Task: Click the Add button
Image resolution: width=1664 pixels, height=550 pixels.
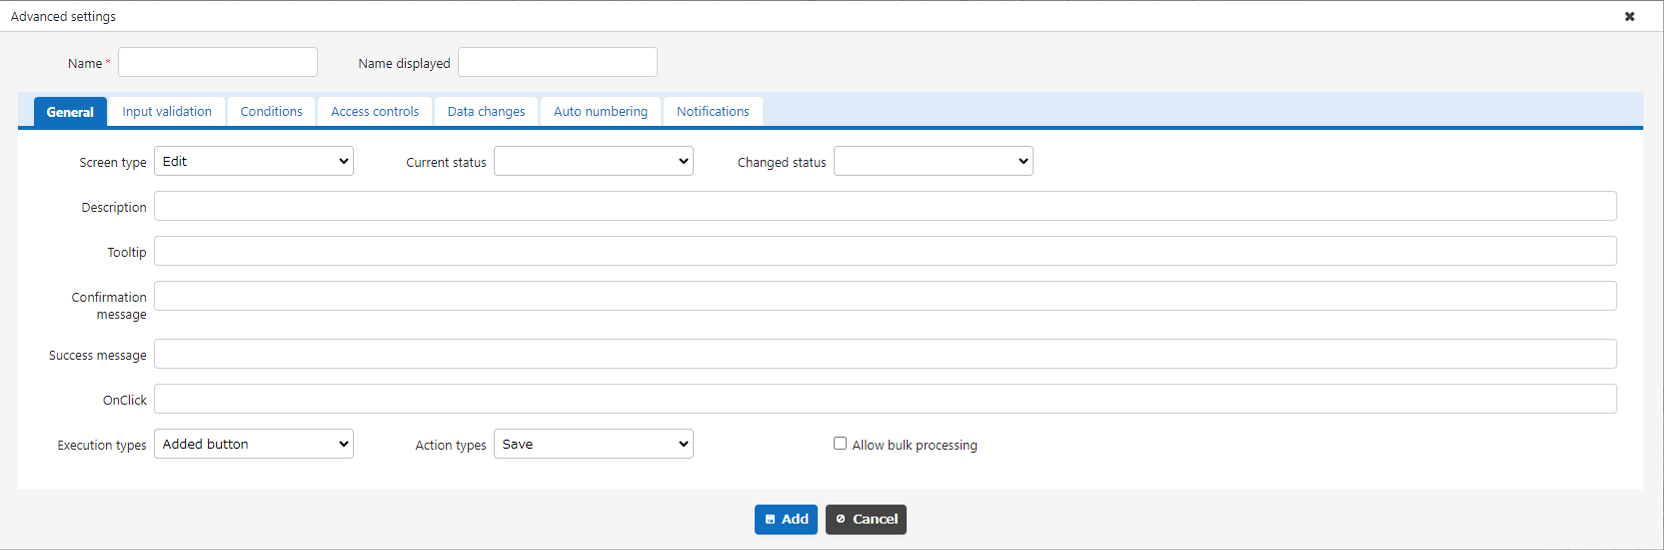Action: click(786, 519)
